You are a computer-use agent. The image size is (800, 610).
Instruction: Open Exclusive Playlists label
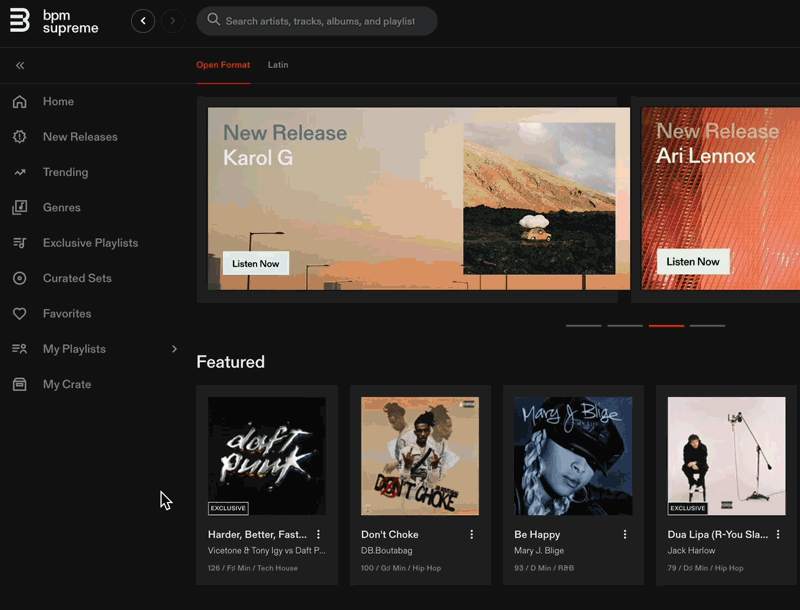(x=90, y=243)
